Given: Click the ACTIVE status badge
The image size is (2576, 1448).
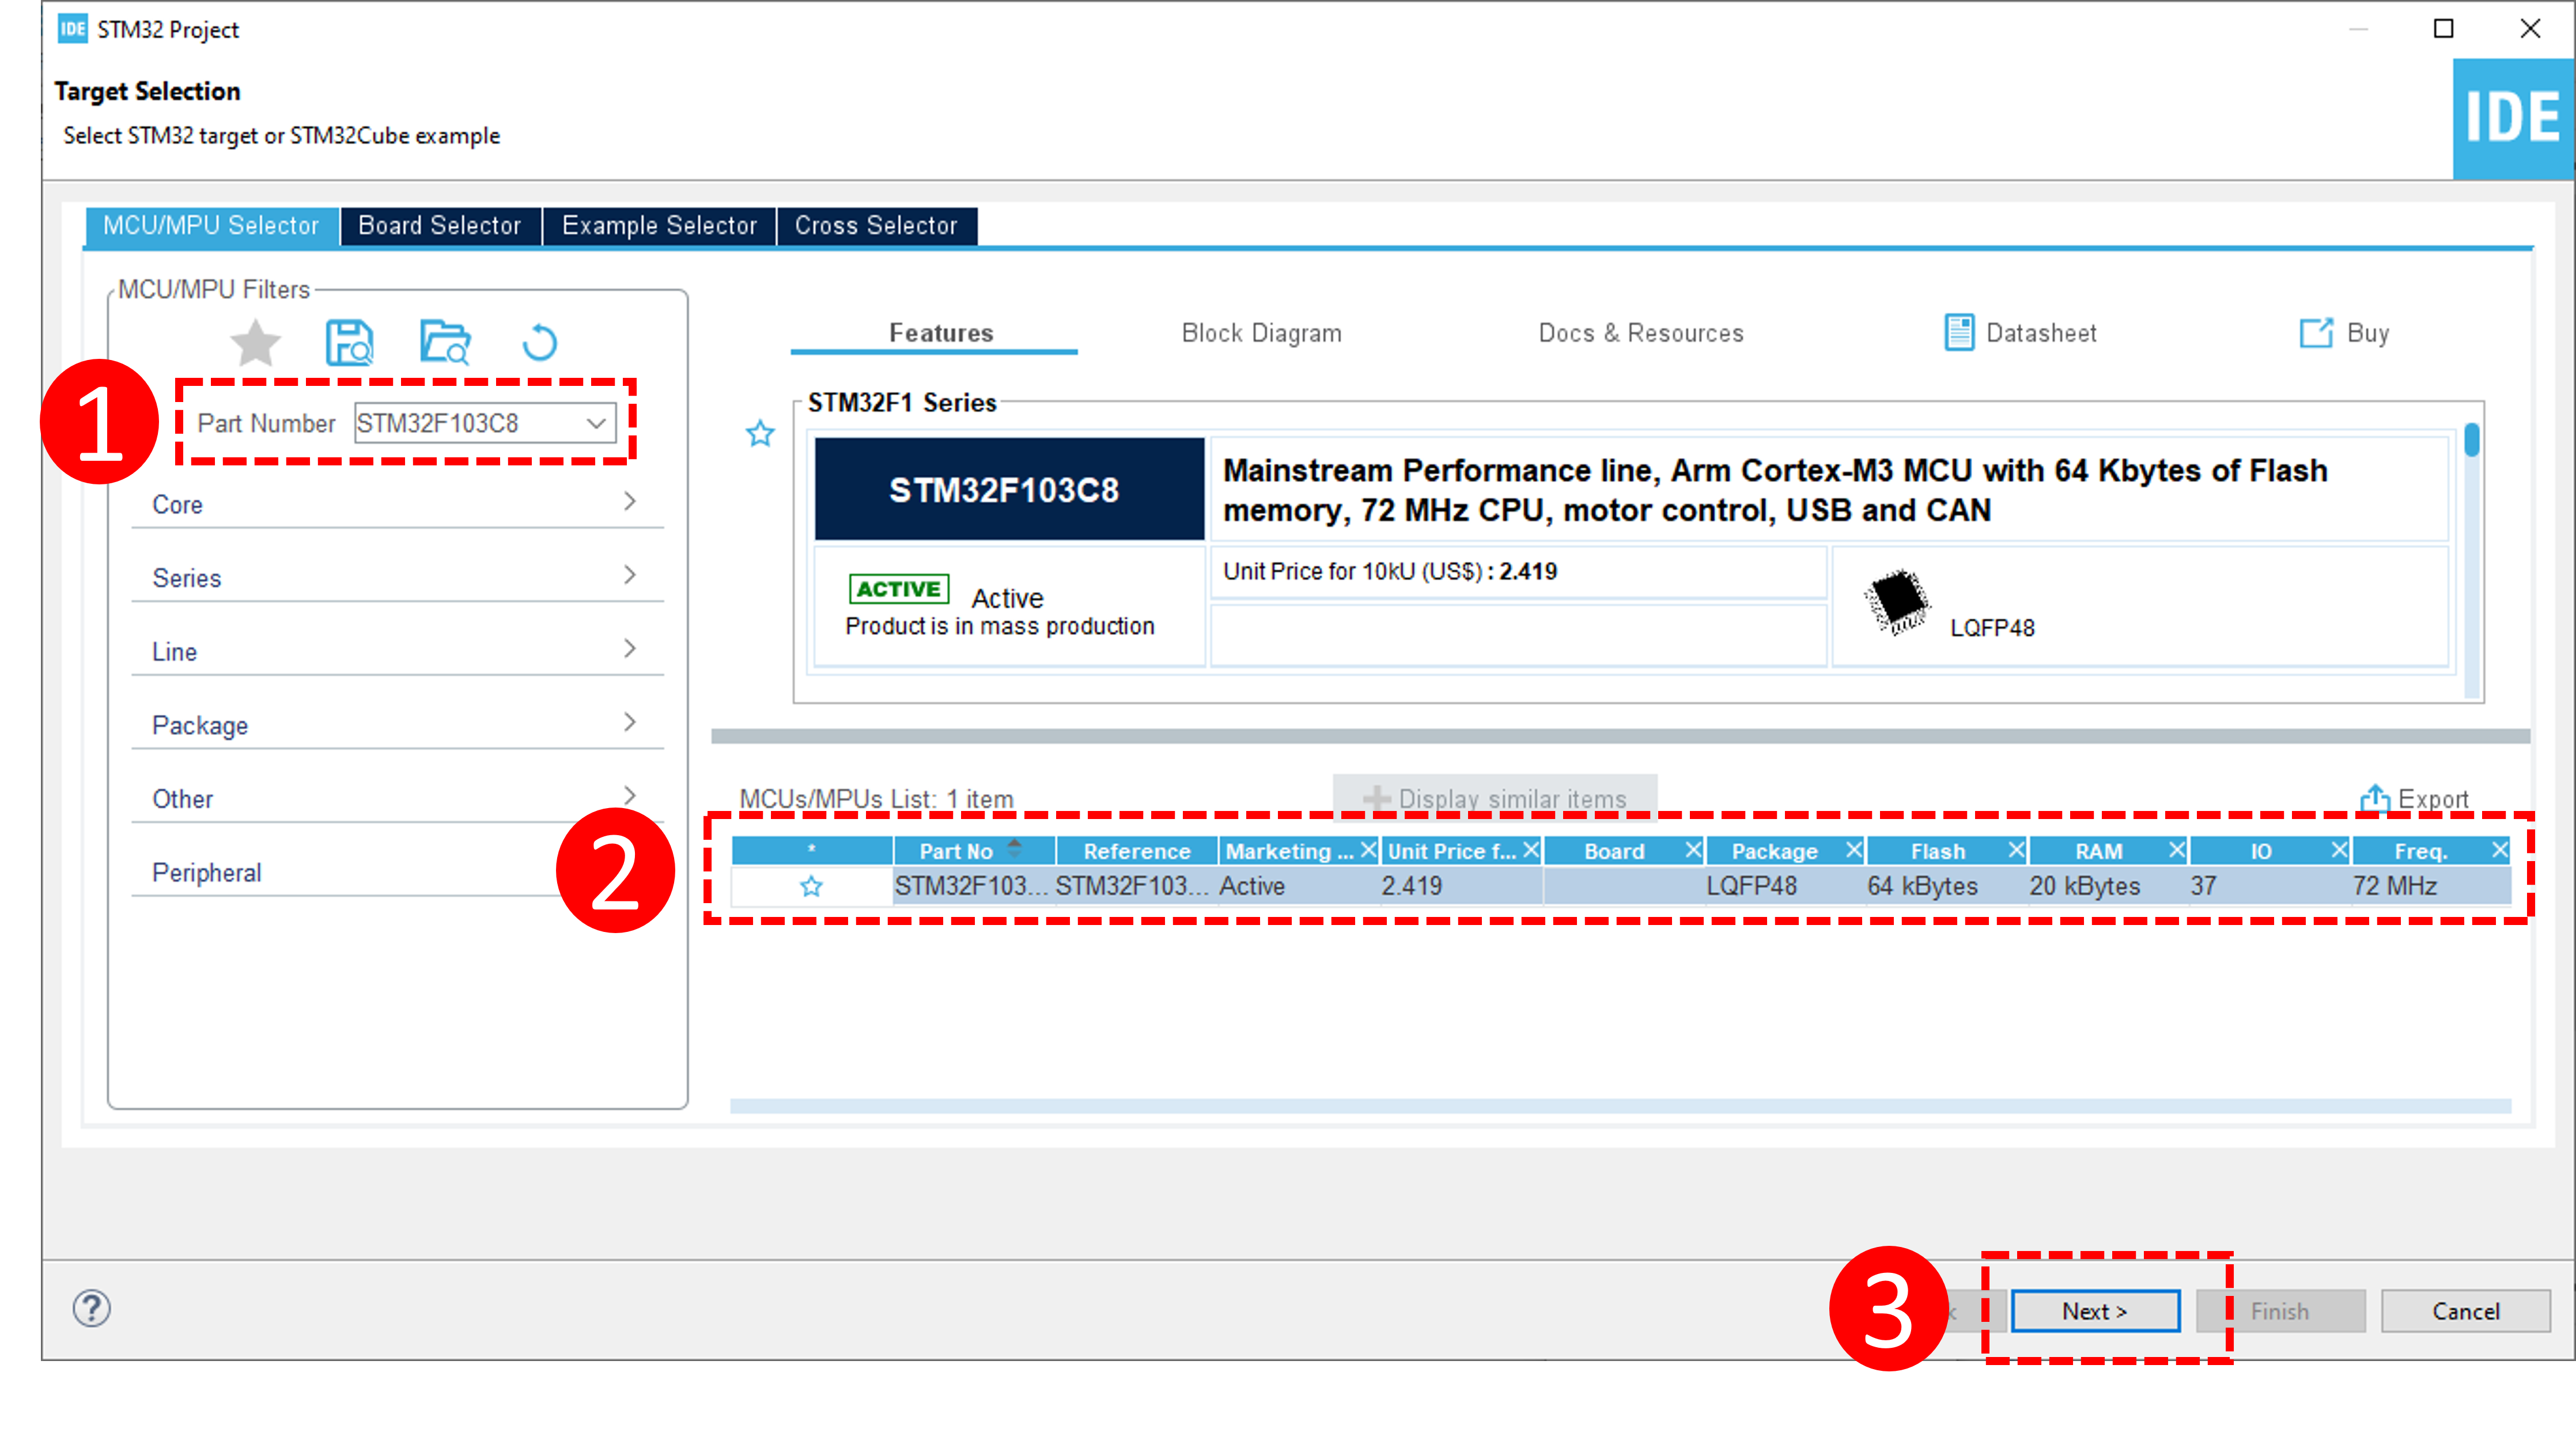Looking at the screenshot, I should click(898, 589).
